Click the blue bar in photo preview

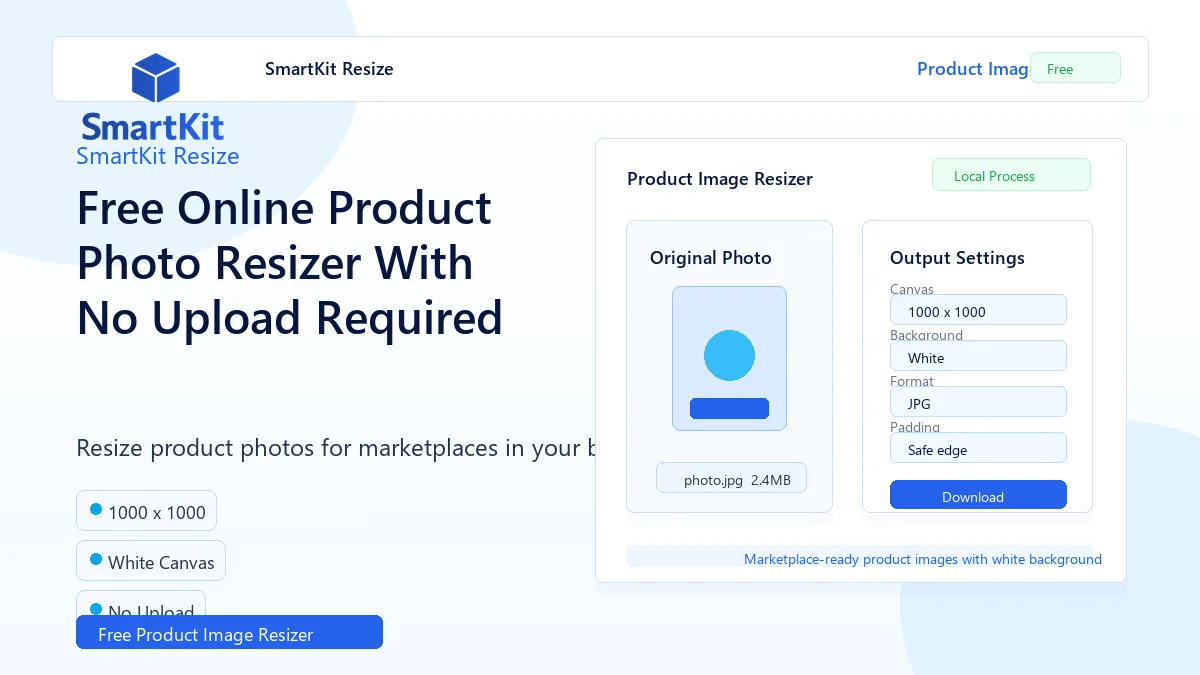point(729,408)
